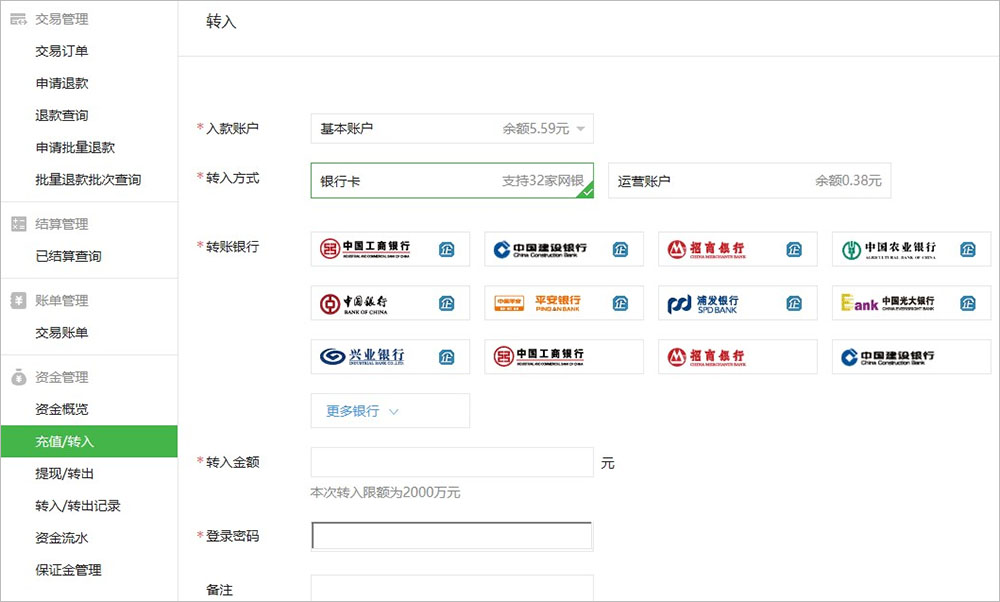1000x602 pixels.
Task: Click the 账单管理 section icon
Action: 18,300
